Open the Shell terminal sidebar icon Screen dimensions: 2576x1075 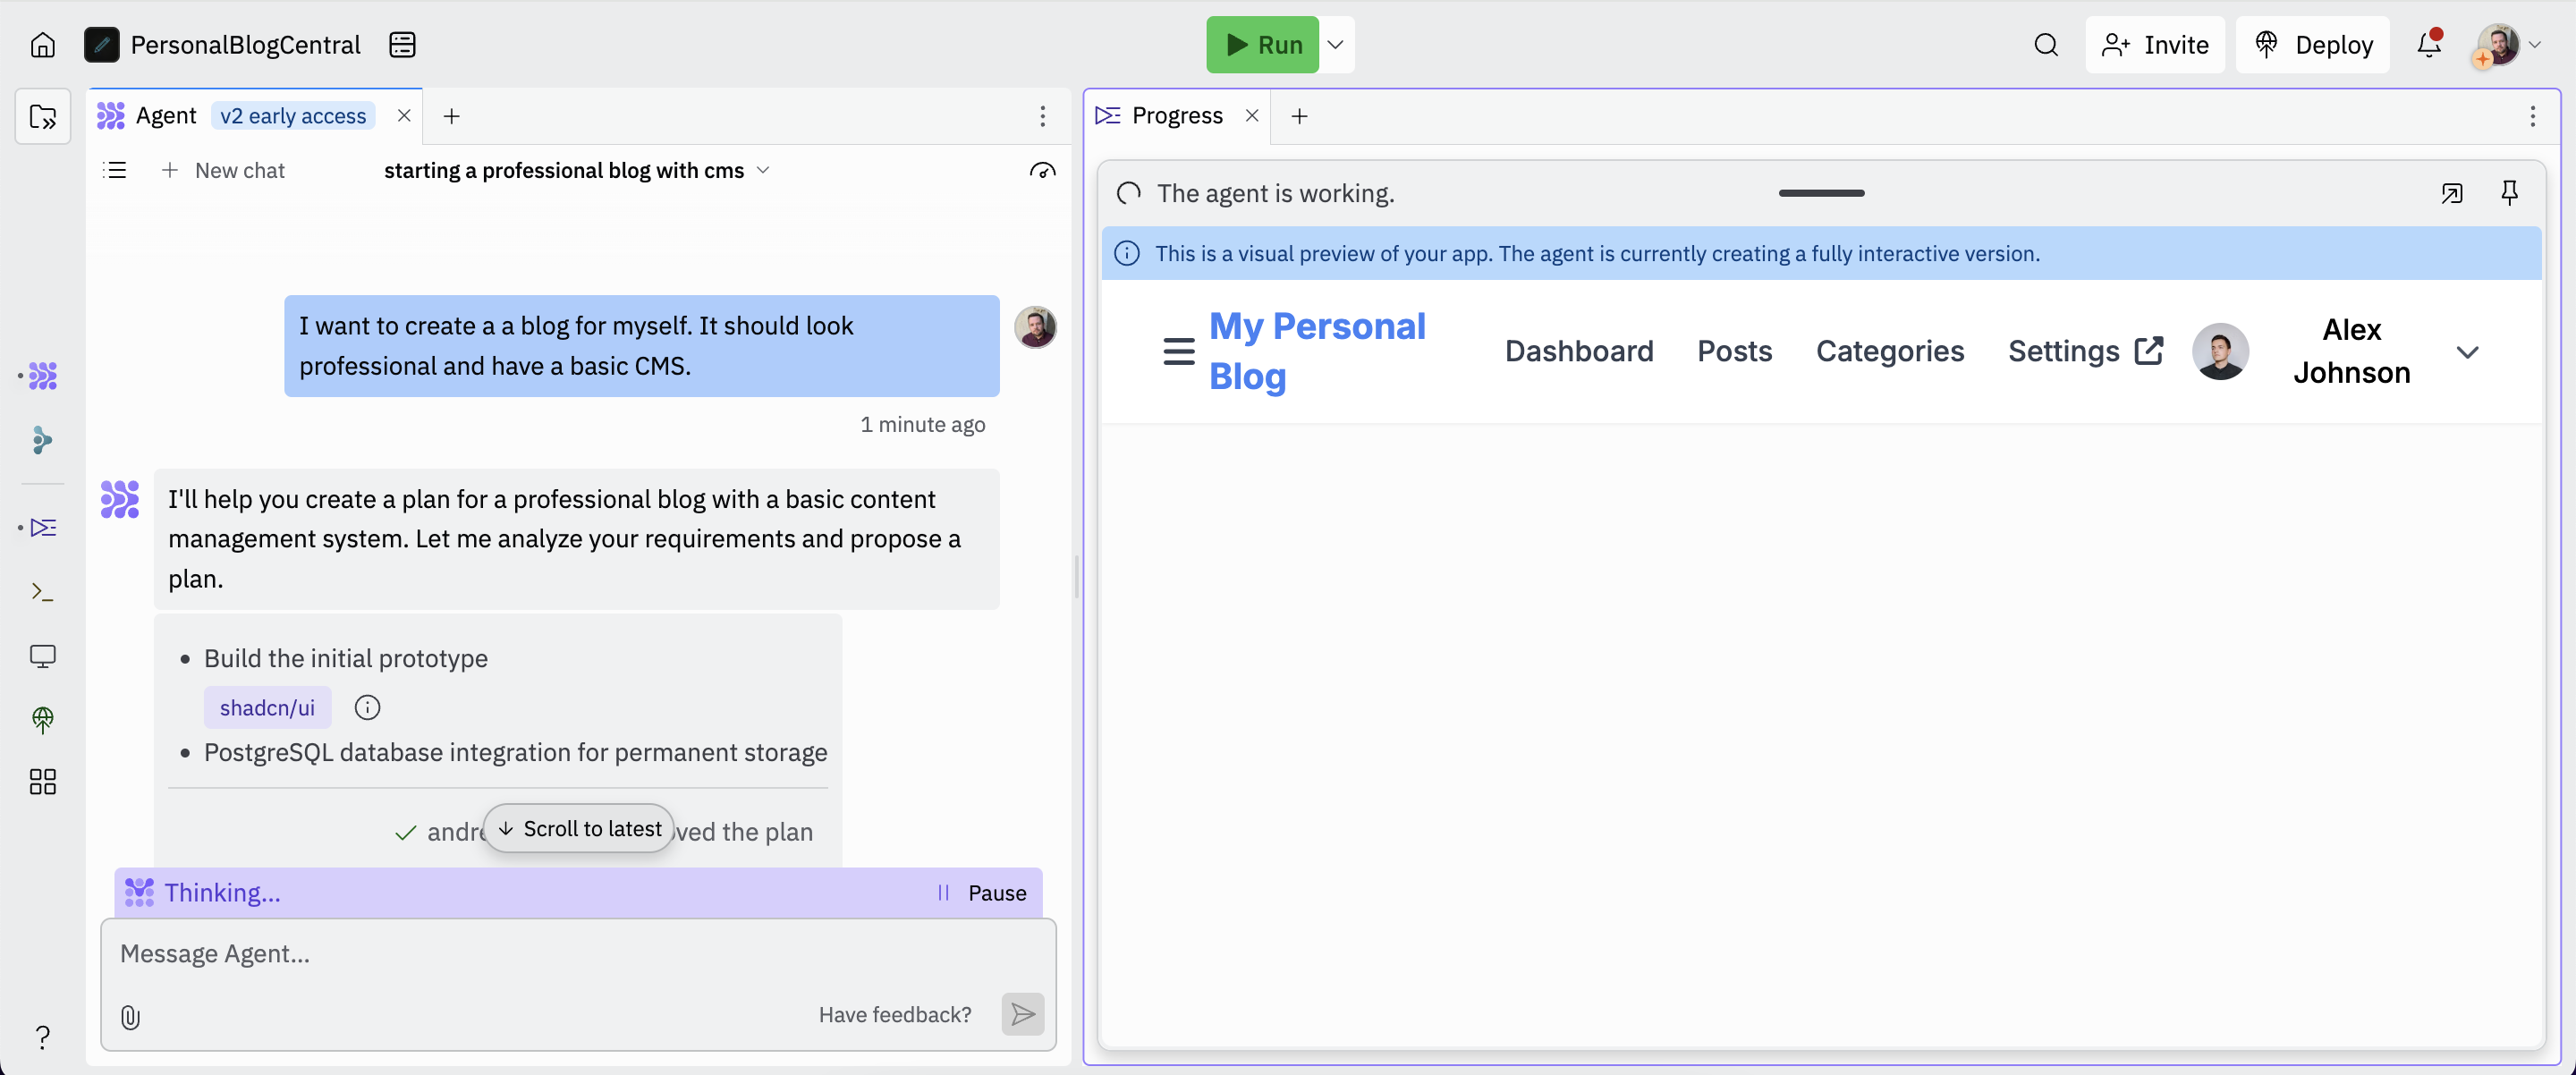[x=42, y=592]
